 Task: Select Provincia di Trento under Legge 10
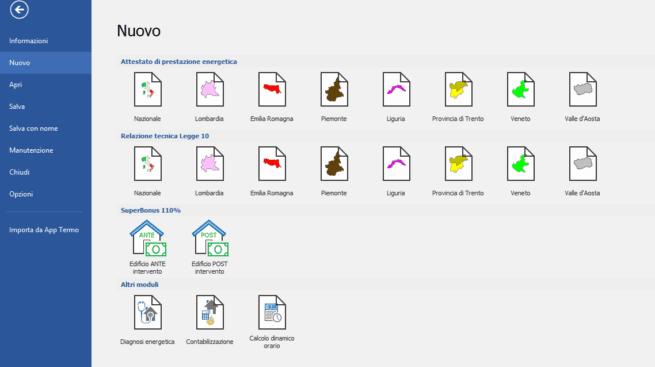(458, 171)
